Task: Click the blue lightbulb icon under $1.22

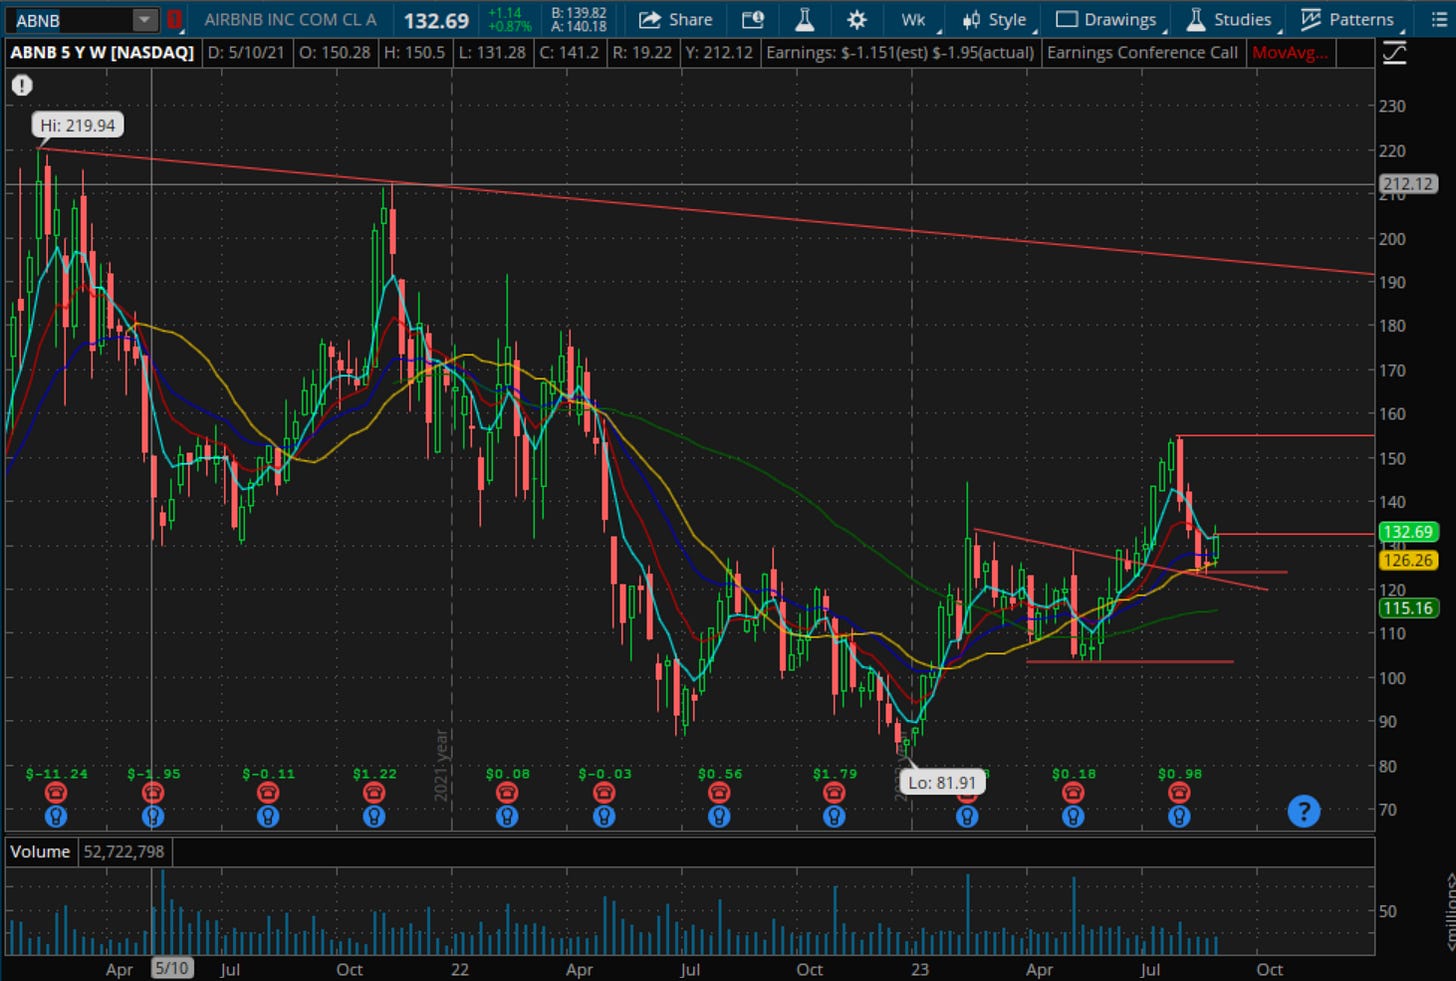Action: pyautogui.click(x=374, y=817)
